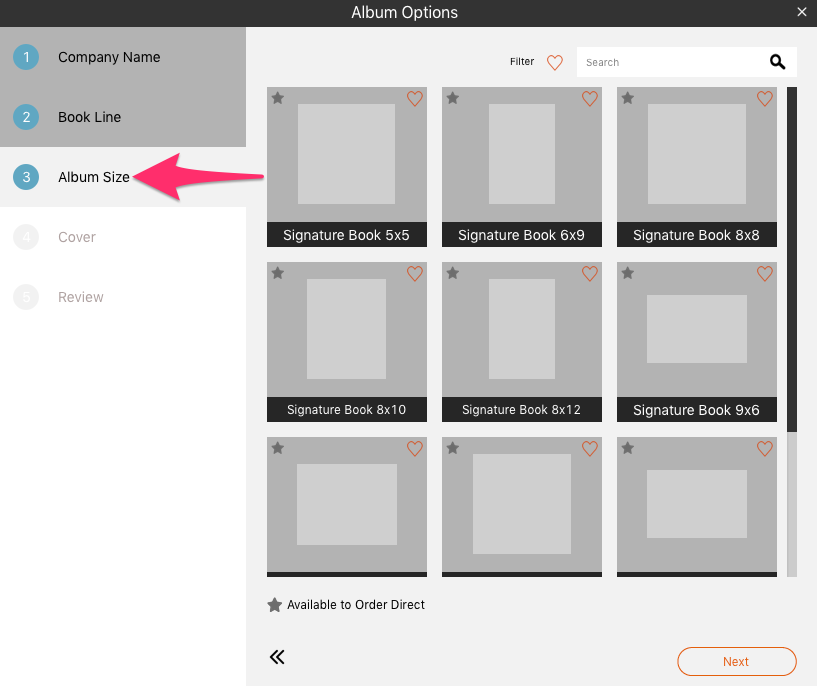Click heart icon on Signature Book 8x10
817x686 pixels.
(415, 274)
